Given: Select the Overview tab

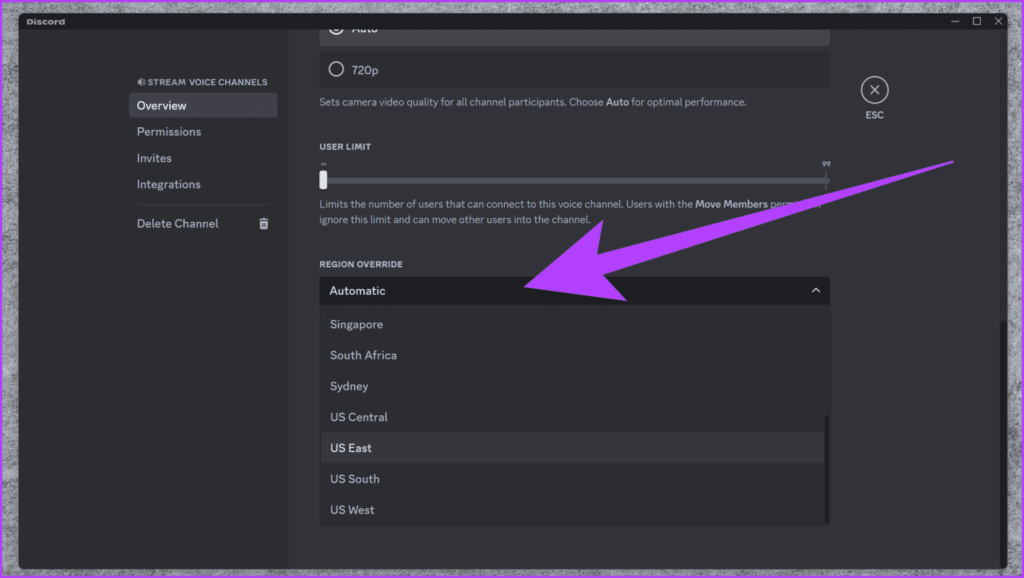Looking at the screenshot, I should click(161, 105).
